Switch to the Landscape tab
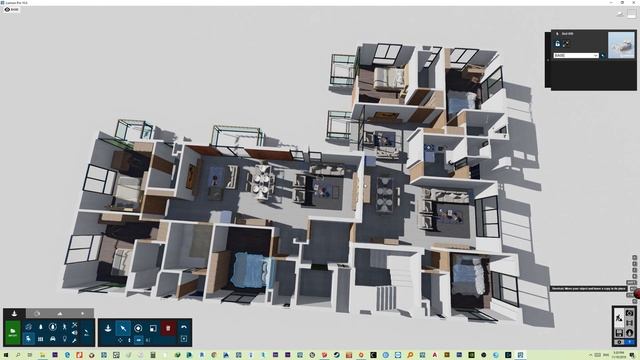Viewport: 640px width, 360px height. click(x=60, y=313)
